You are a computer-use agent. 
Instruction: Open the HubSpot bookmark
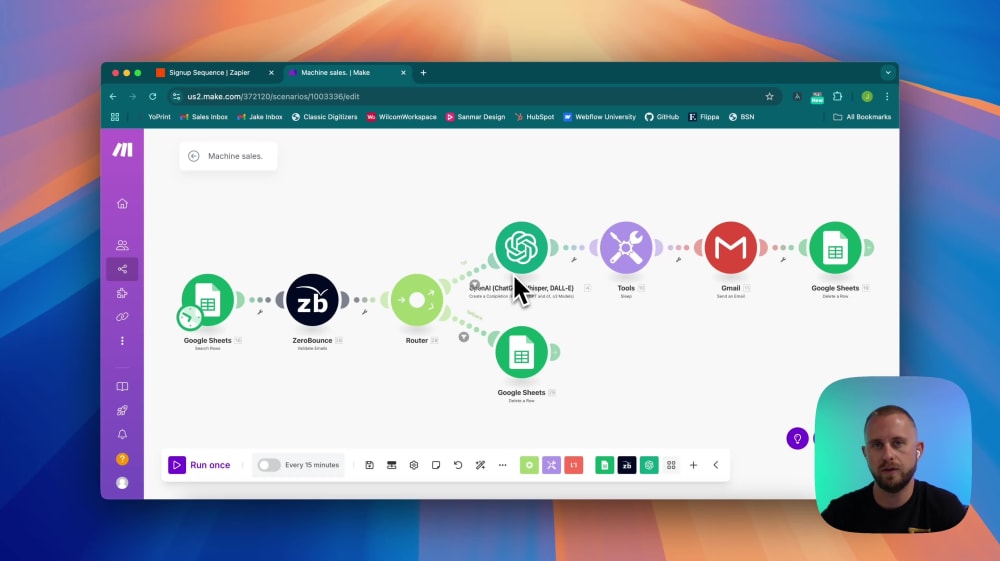pos(534,117)
